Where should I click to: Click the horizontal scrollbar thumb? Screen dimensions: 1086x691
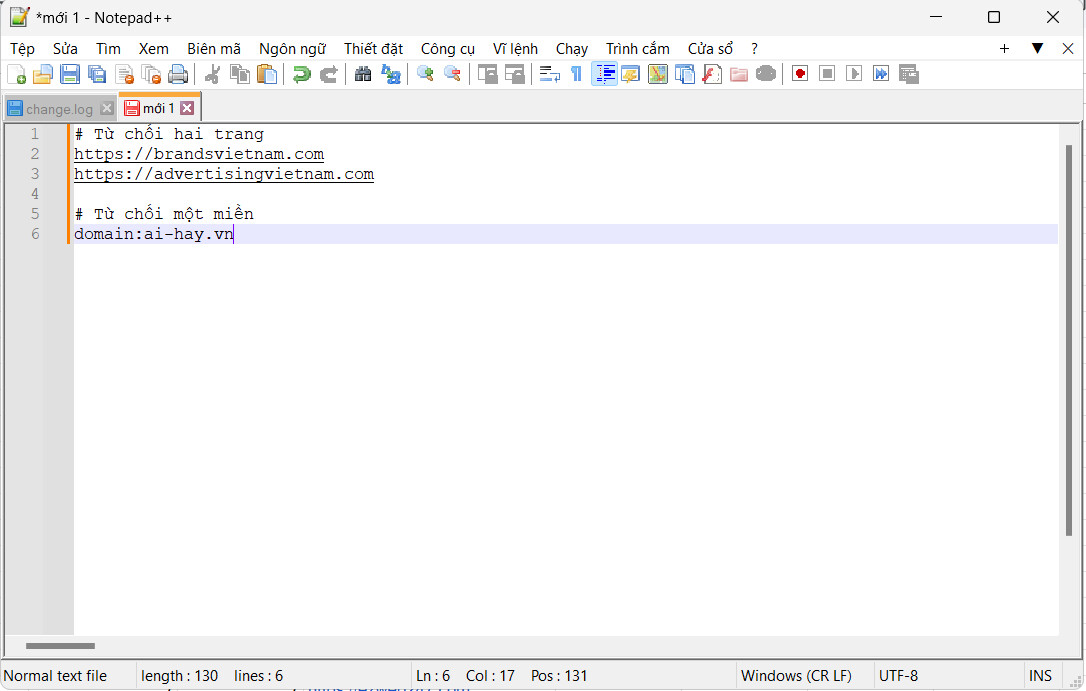point(60,646)
